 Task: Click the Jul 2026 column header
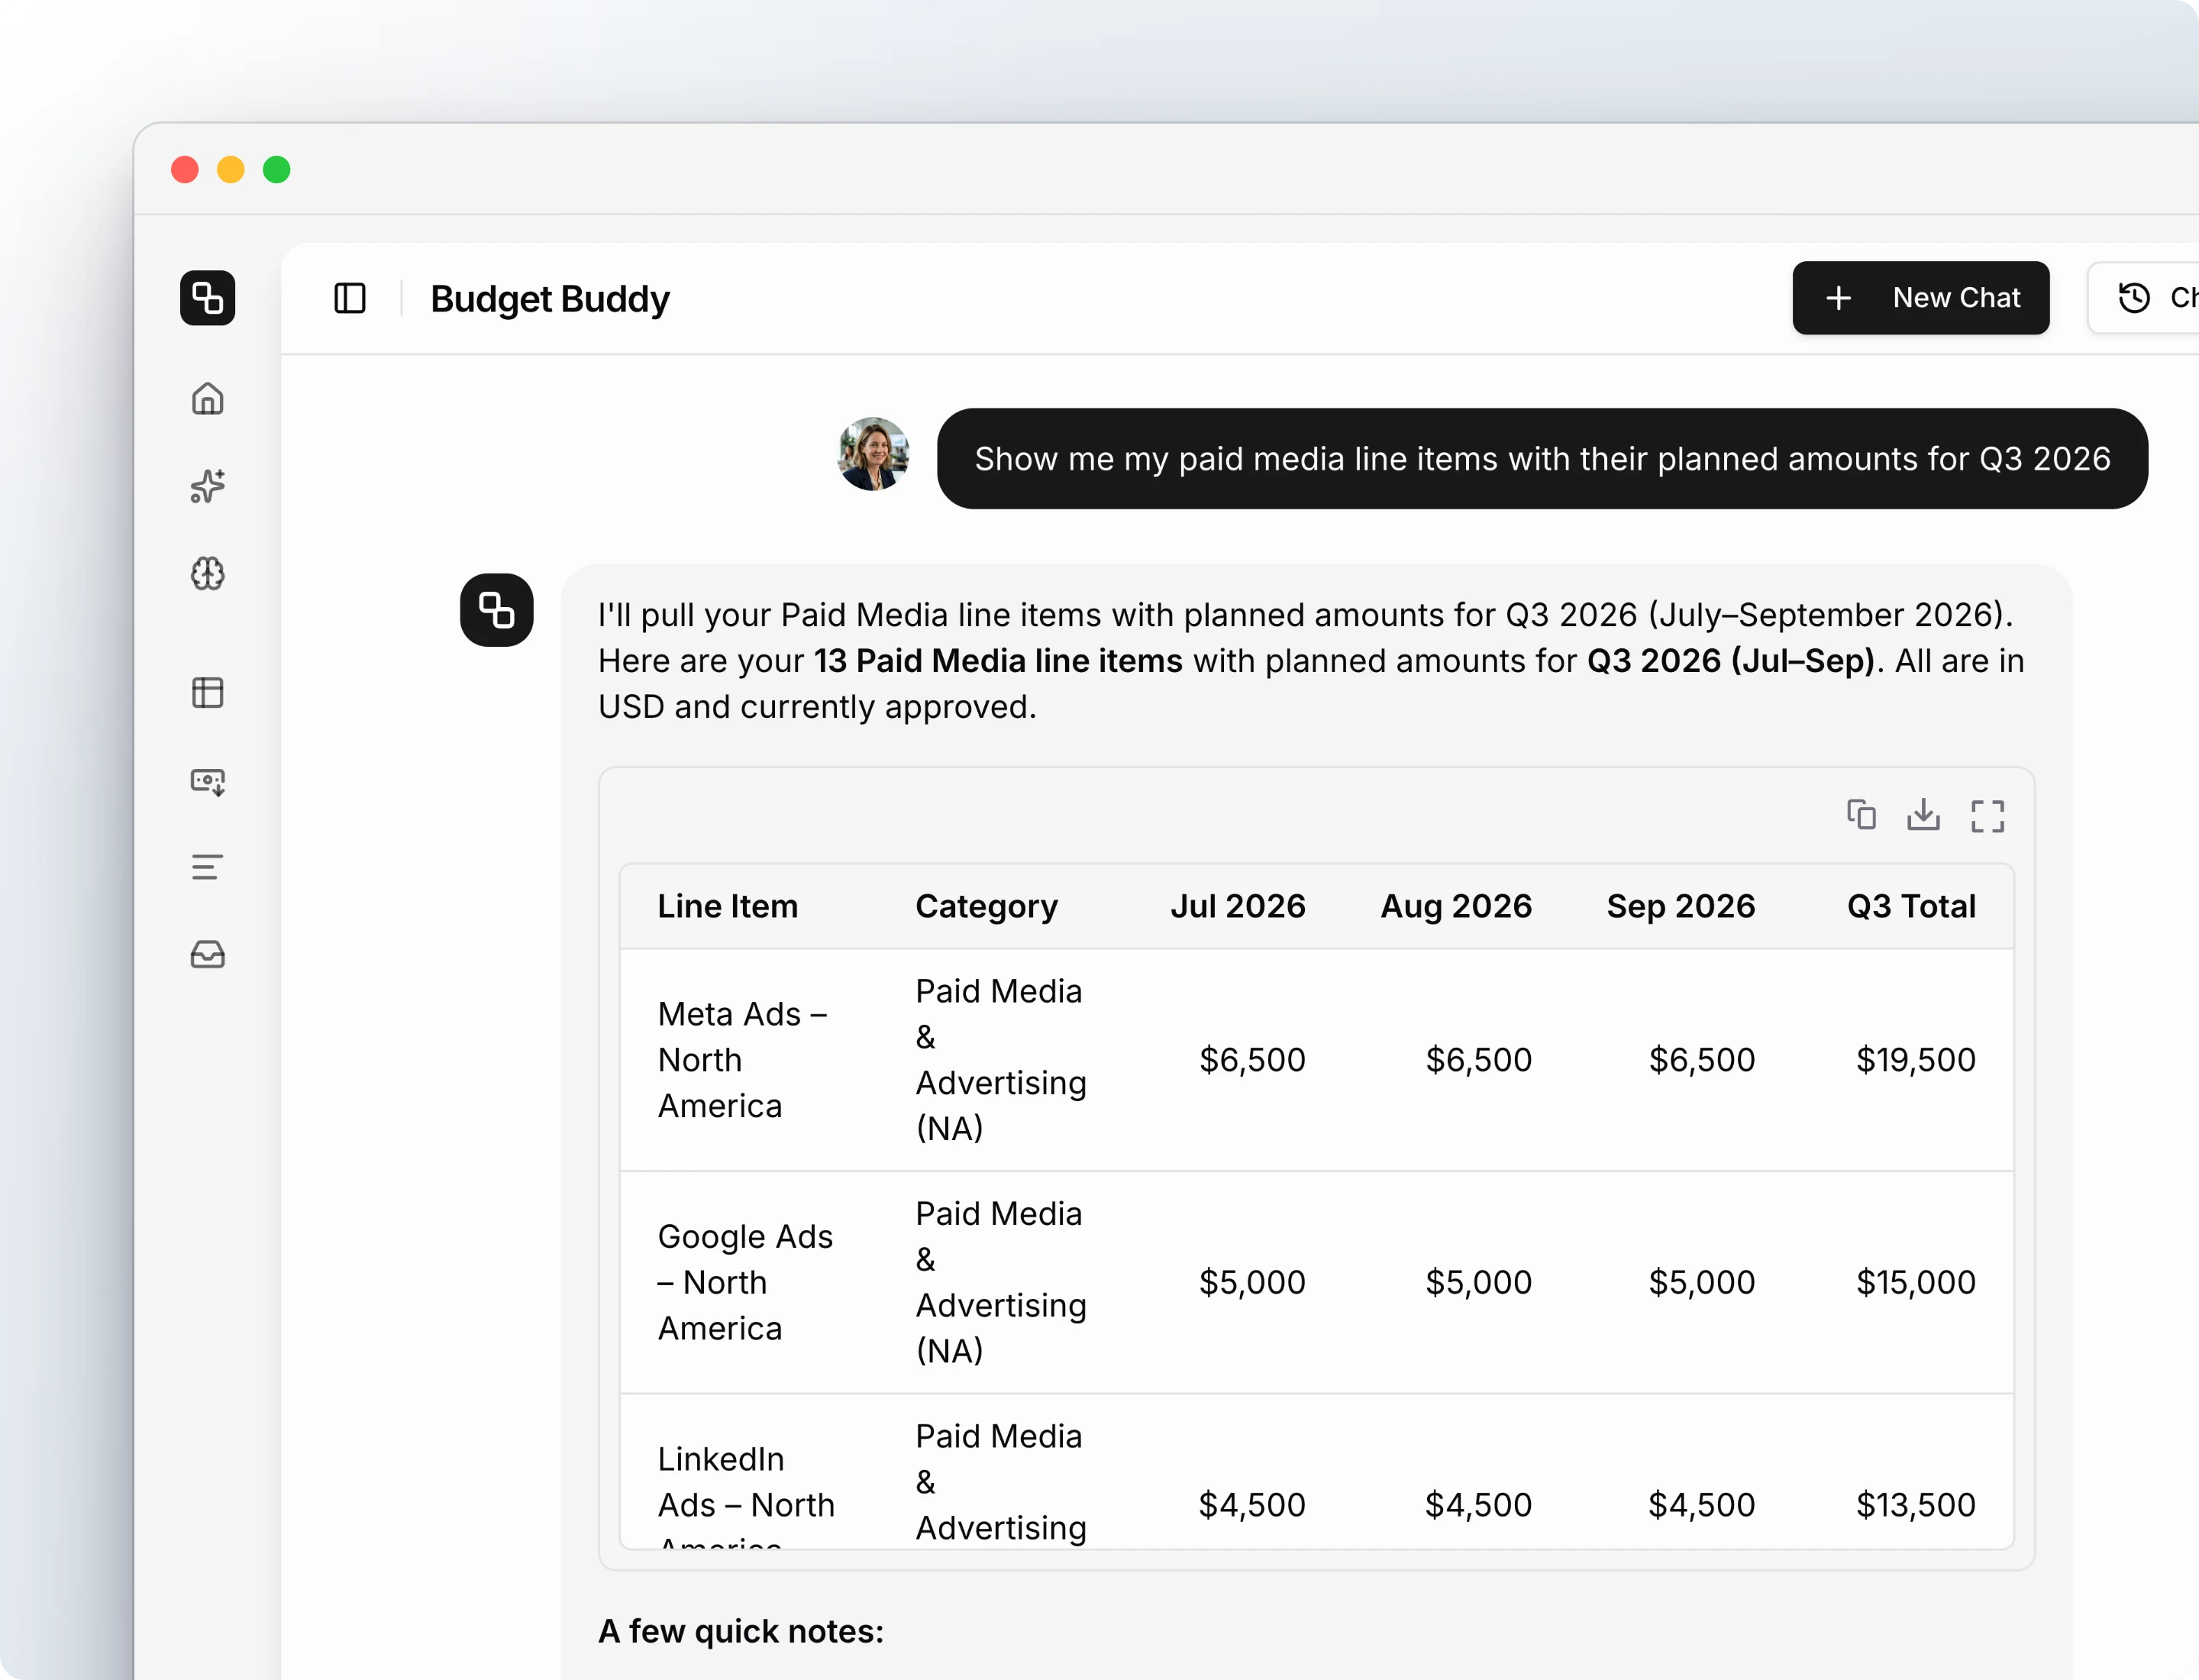coord(1238,906)
